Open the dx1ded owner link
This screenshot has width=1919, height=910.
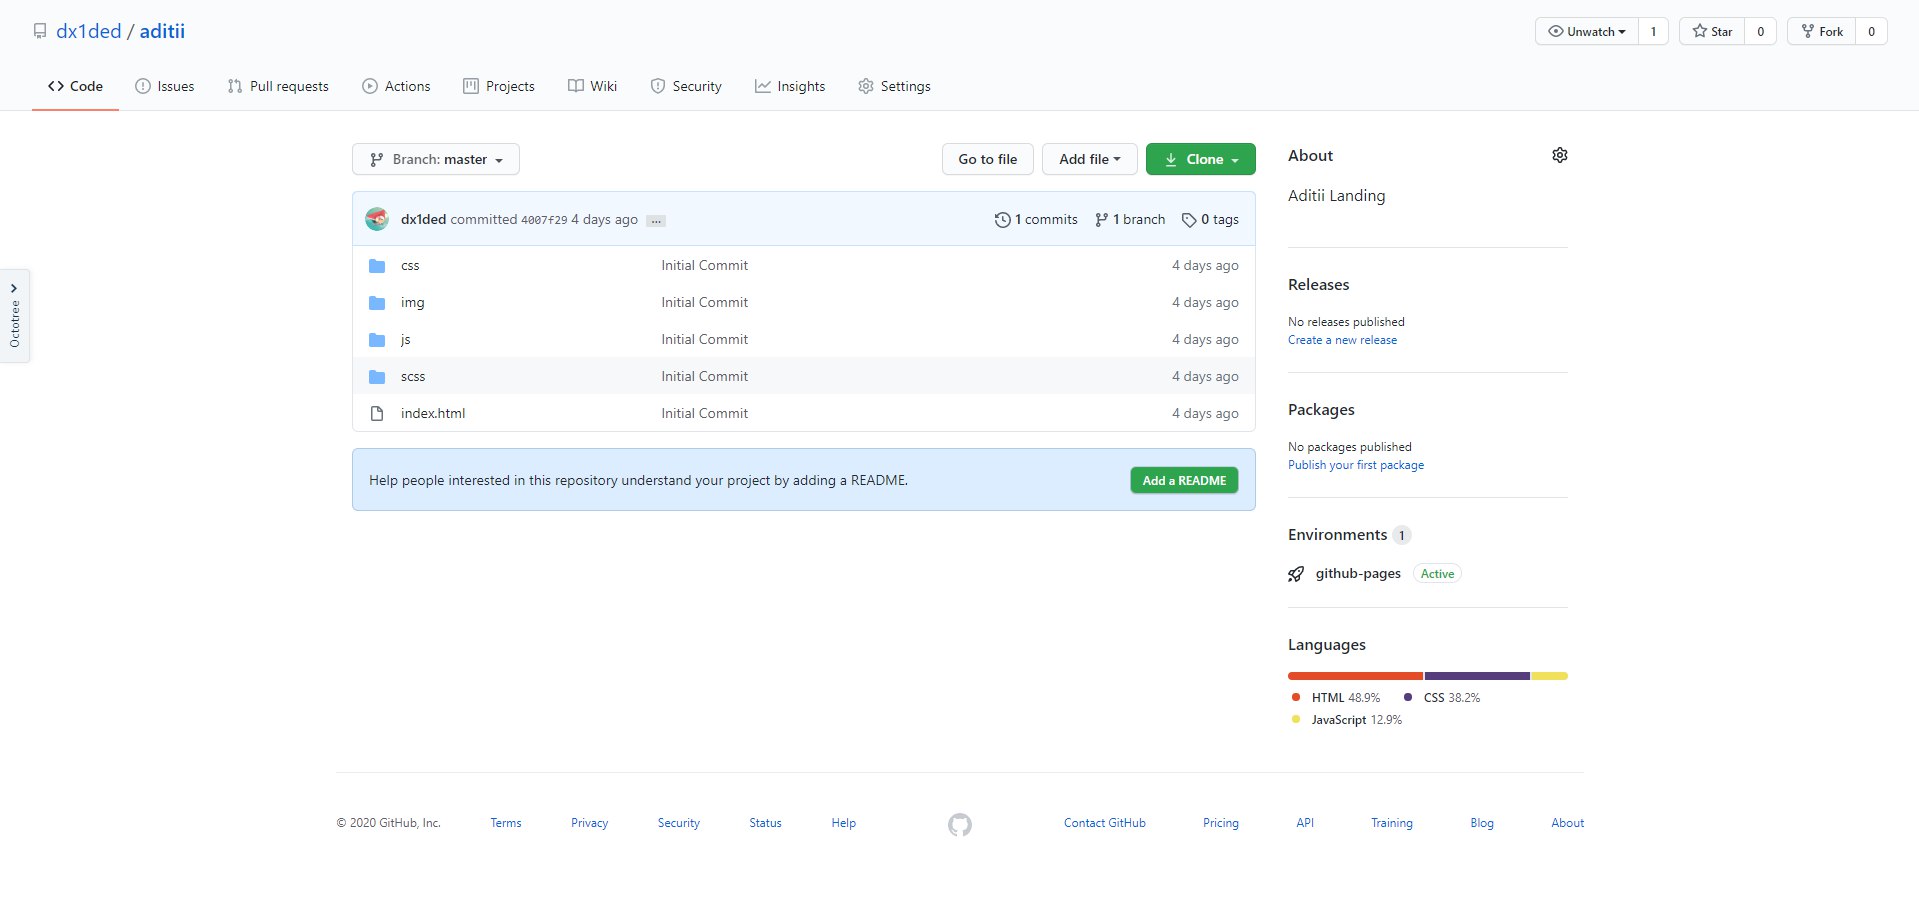[x=89, y=31]
